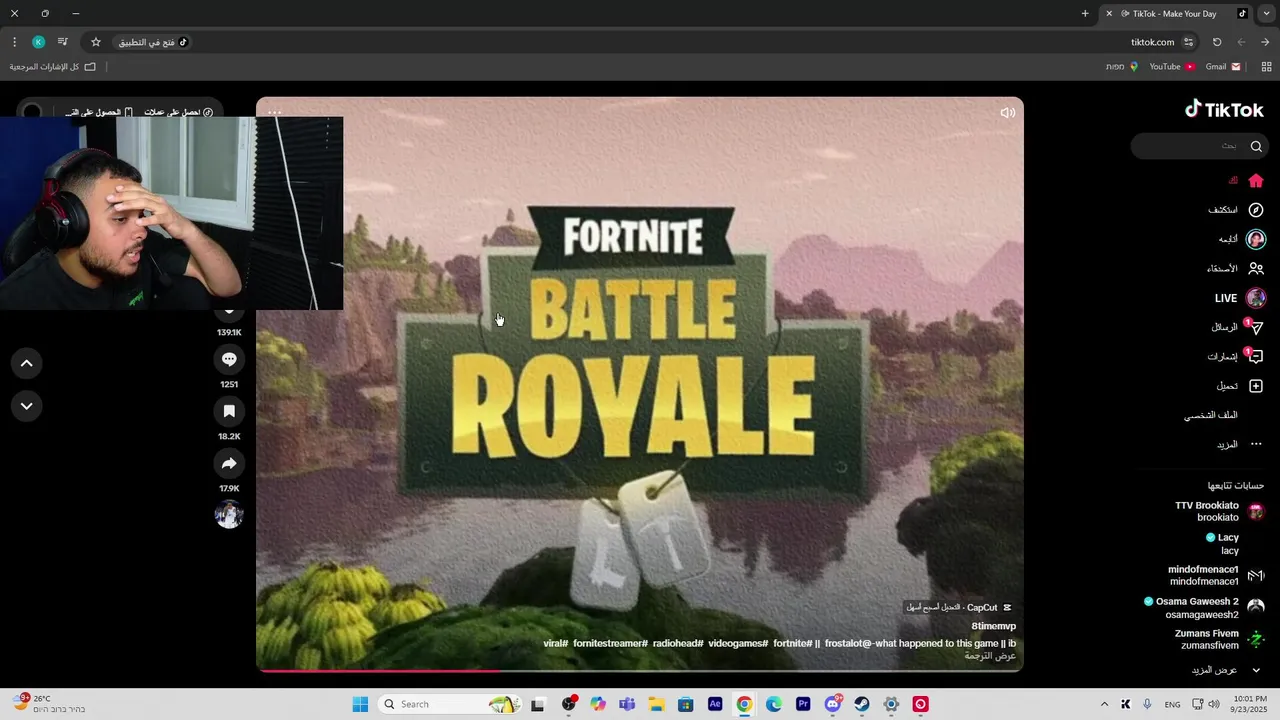Click the #fortnite hashtag in caption
The image size is (1280, 720).
click(x=792, y=643)
